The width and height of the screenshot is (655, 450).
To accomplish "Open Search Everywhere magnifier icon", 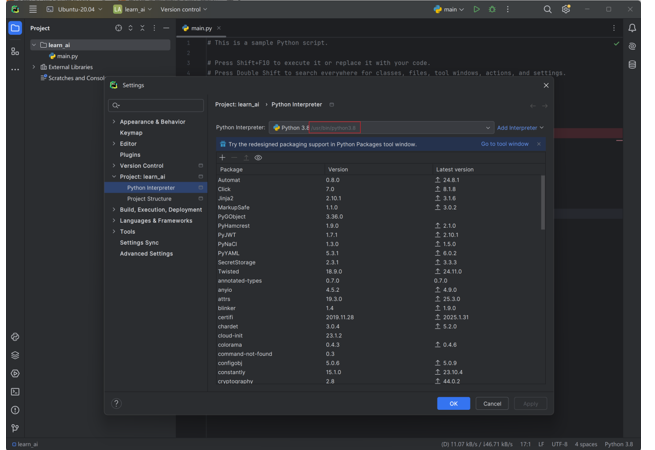I will click(547, 9).
